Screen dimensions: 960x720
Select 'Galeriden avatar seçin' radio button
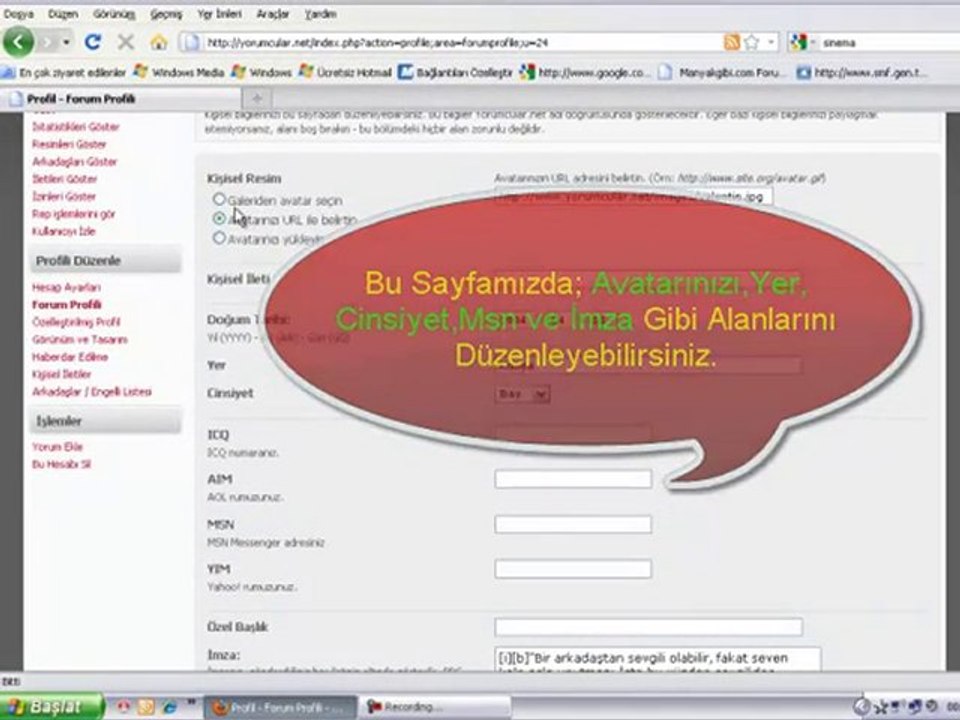219,199
